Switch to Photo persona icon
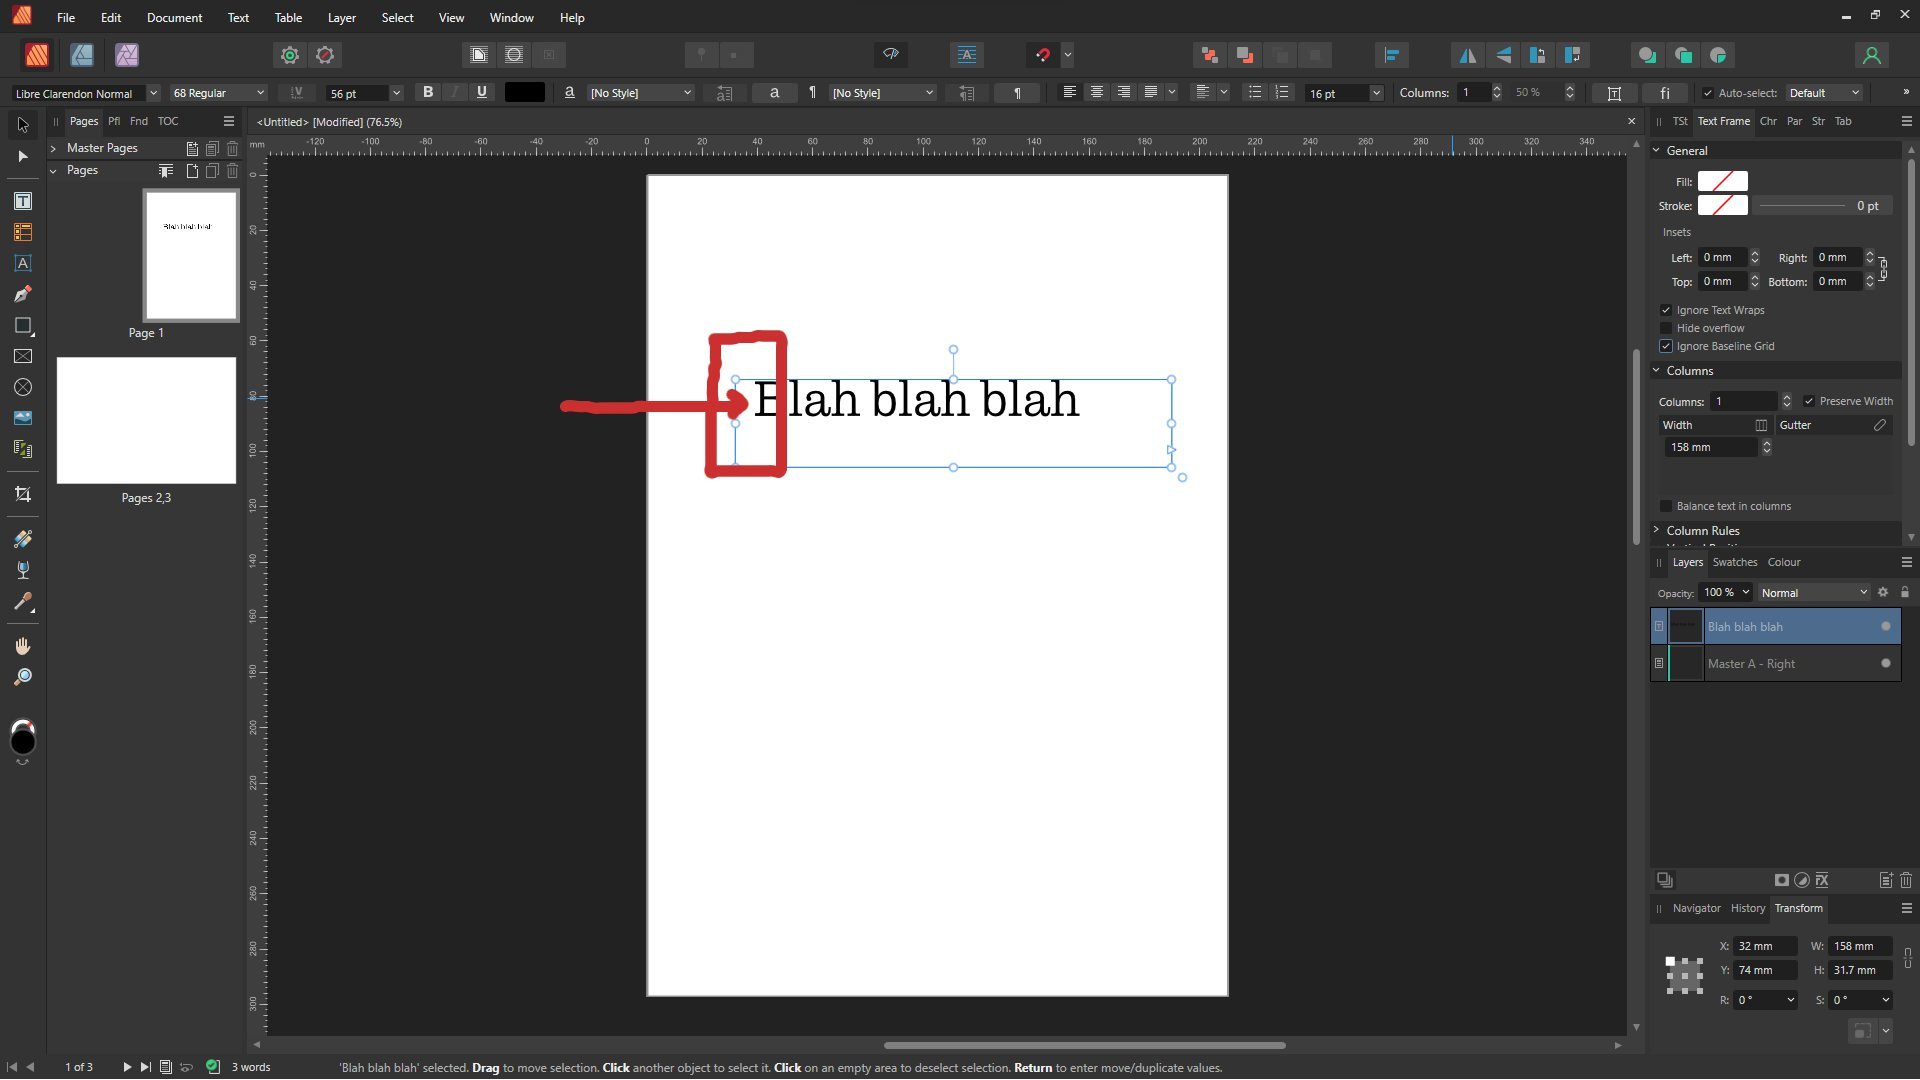The height and width of the screenshot is (1080, 1920). (127, 55)
